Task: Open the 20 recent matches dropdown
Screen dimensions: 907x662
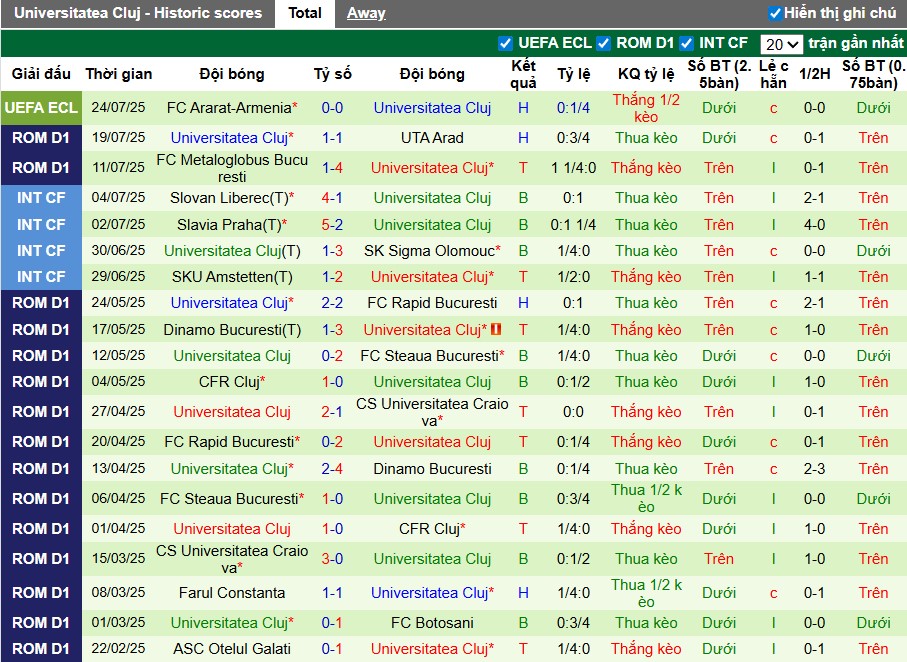Action: tap(781, 44)
